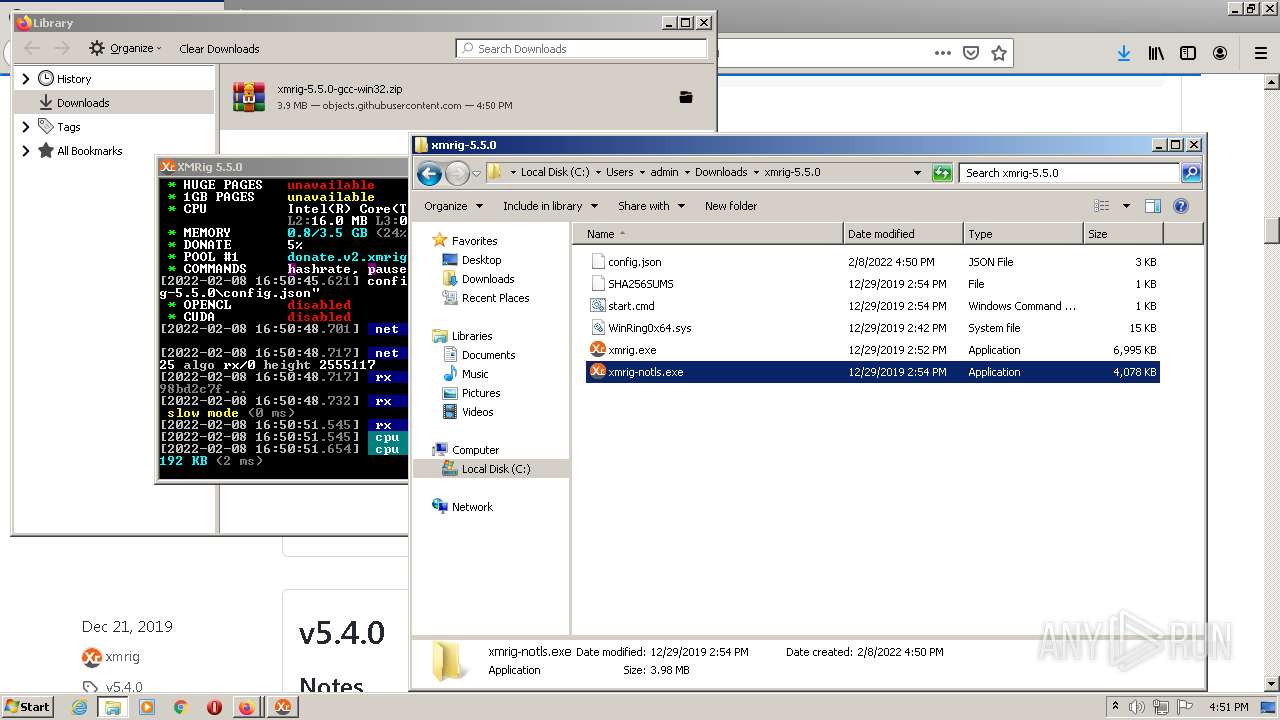The width and height of the screenshot is (1280, 720).
Task: Open recent pages dropdown next to forward button
Action: [476, 173]
